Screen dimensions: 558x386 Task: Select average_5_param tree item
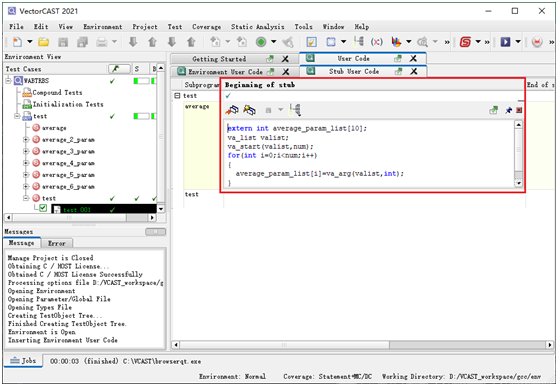pos(68,175)
